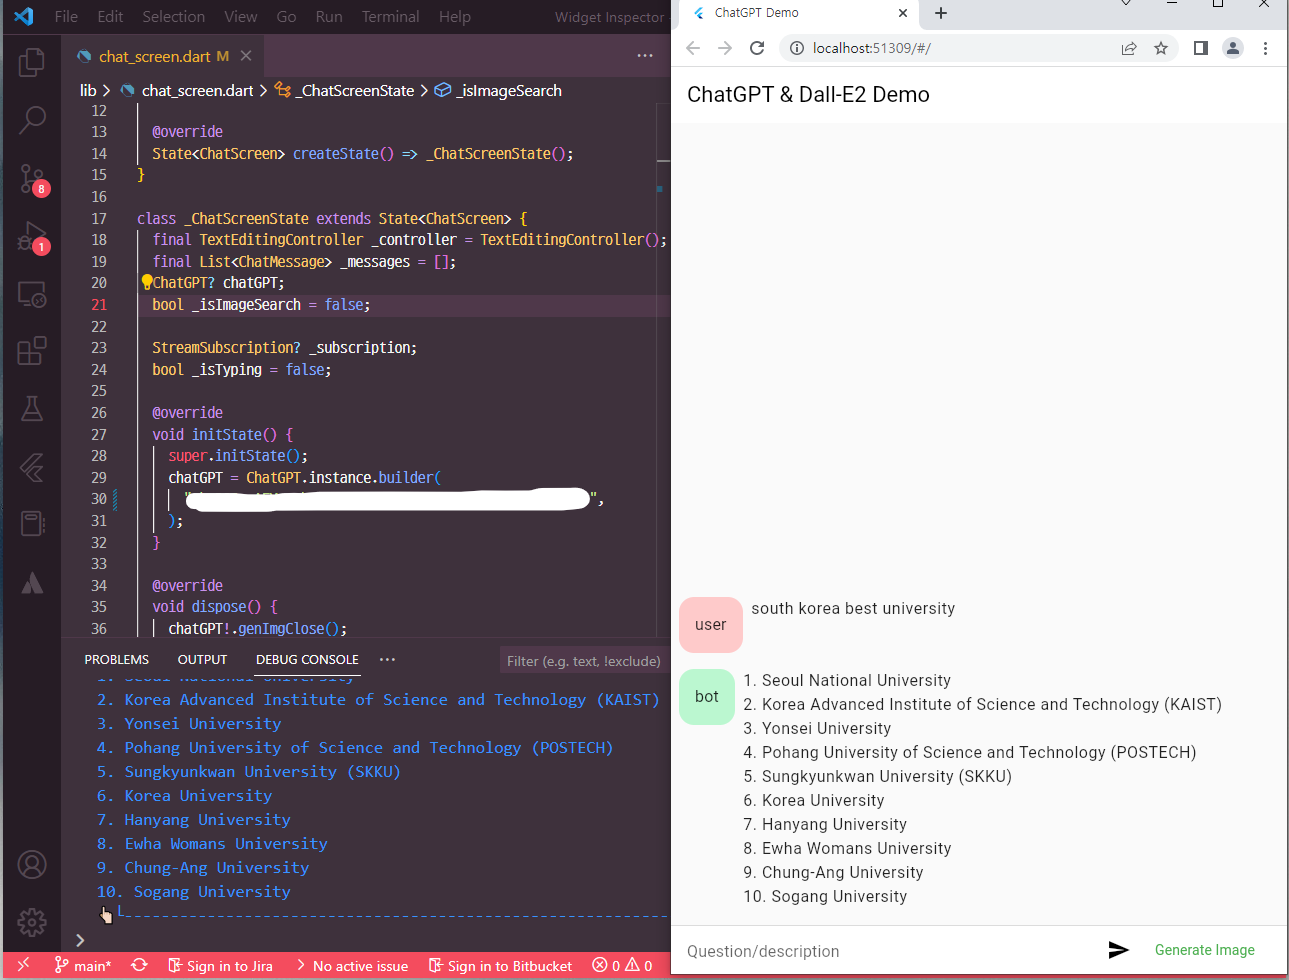
Task: Open the View menu
Action: click(240, 17)
